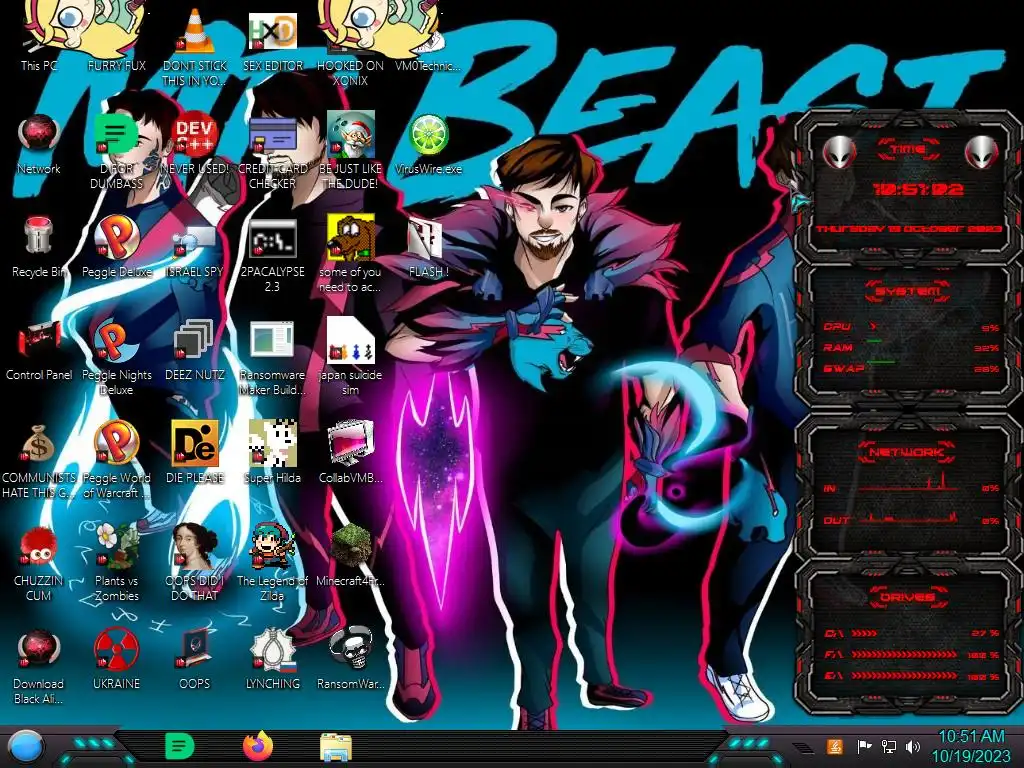The image size is (1024, 768).
Task: Open CollabVMB monitor icon
Action: 351,443
